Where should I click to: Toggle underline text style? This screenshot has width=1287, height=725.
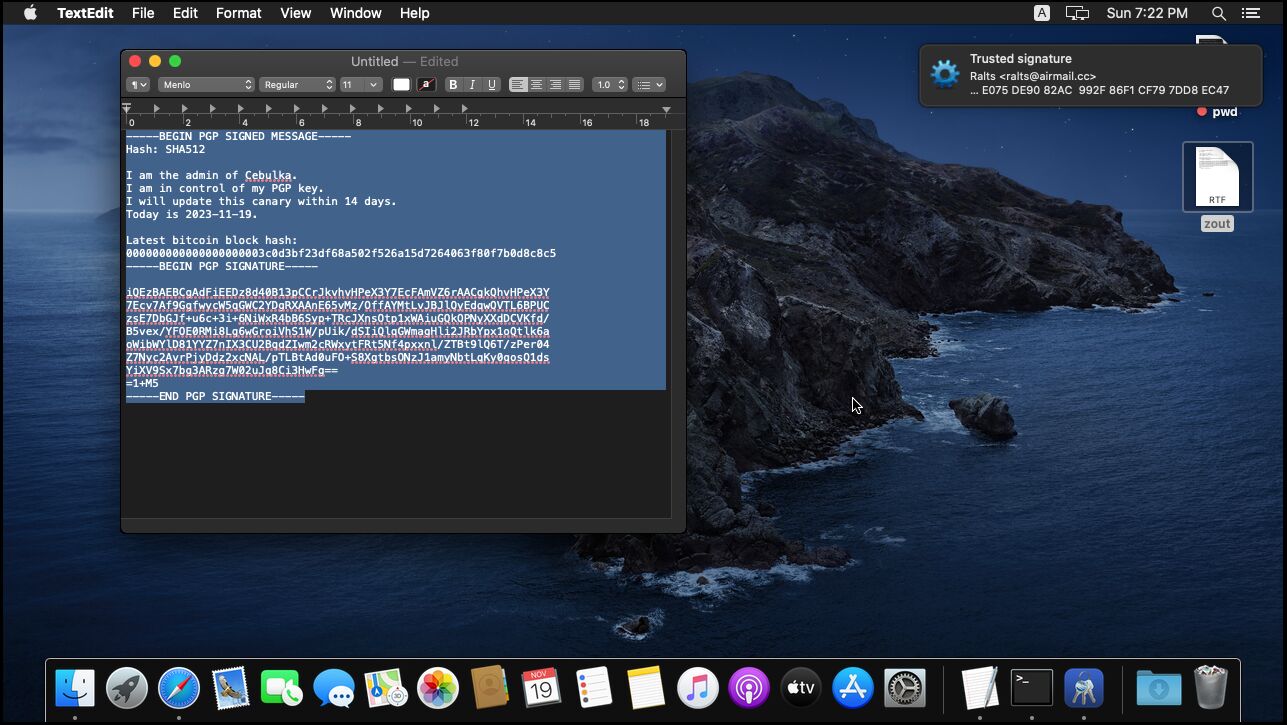pyautogui.click(x=491, y=85)
